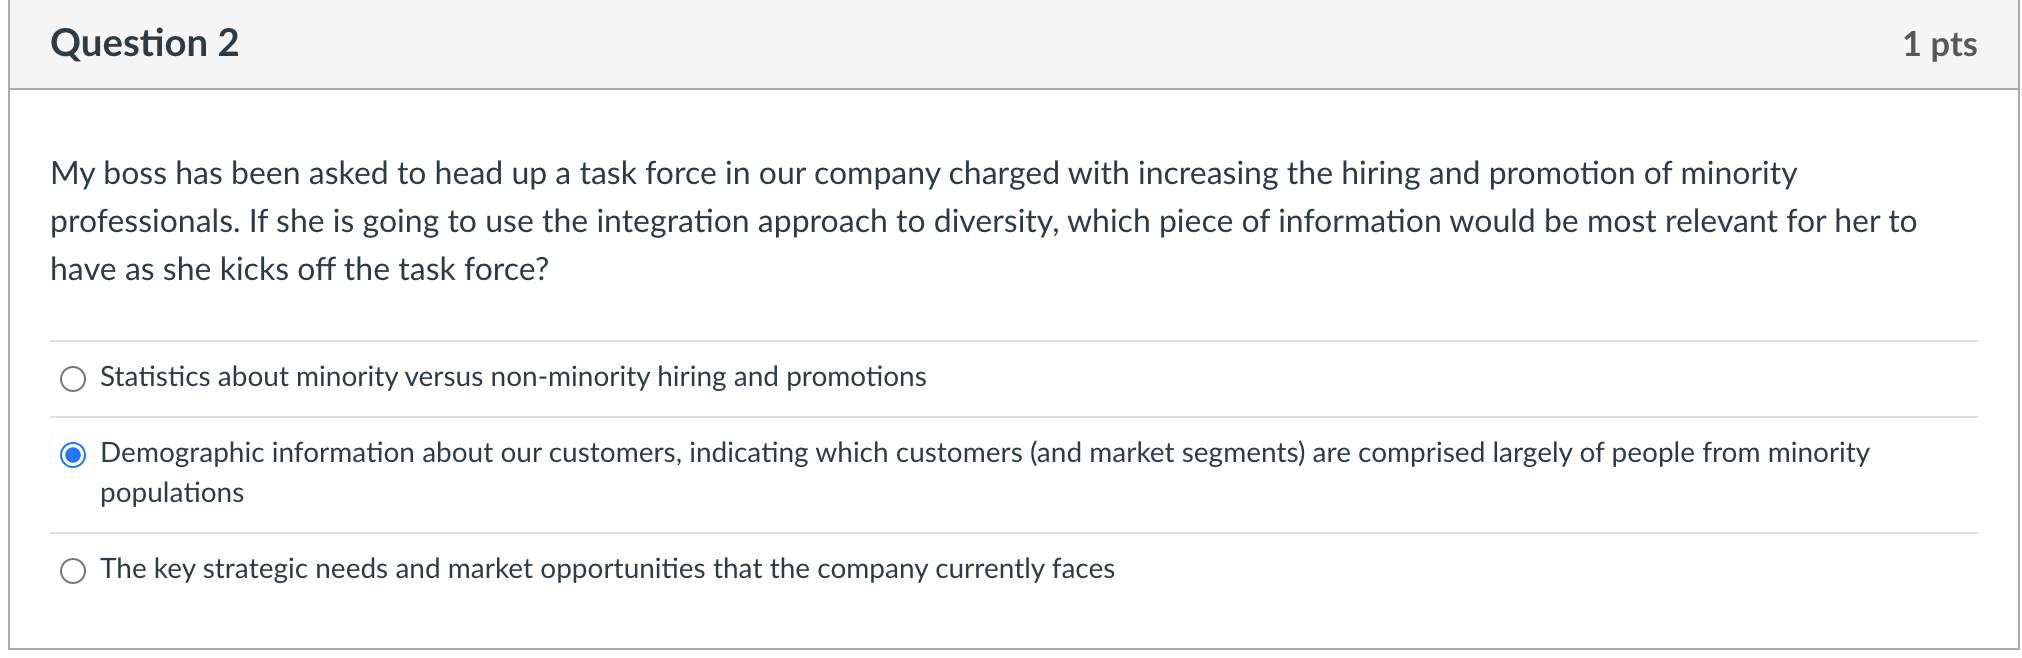The width and height of the screenshot is (2022, 658).
Task: Click inside the Question 2 title bar area
Action: point(700,42)
